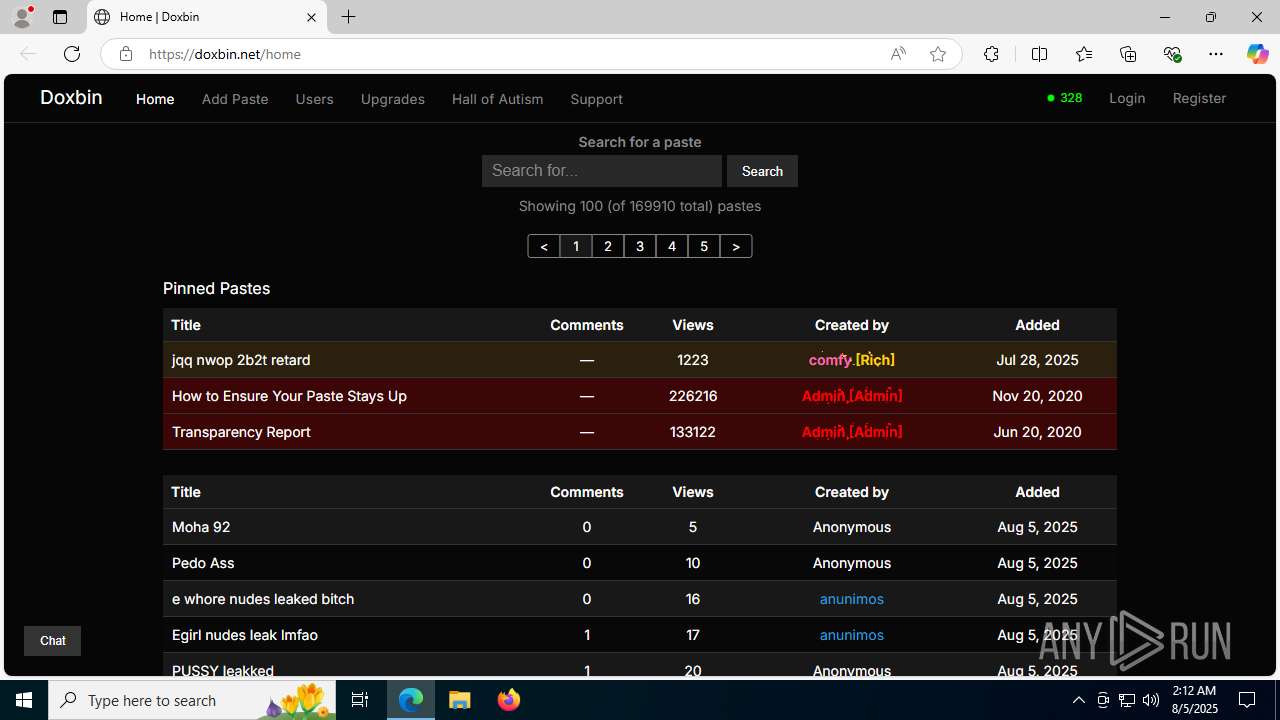Click view count 133122

click(693, 432)
